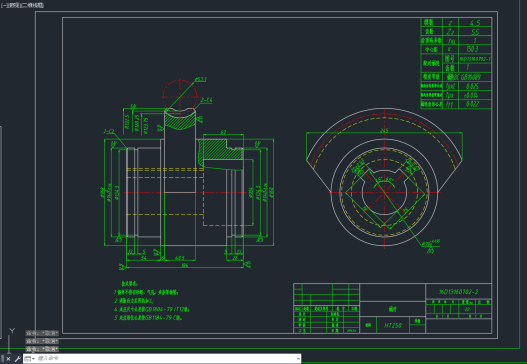Click the 48.5 dimension text

180,258
